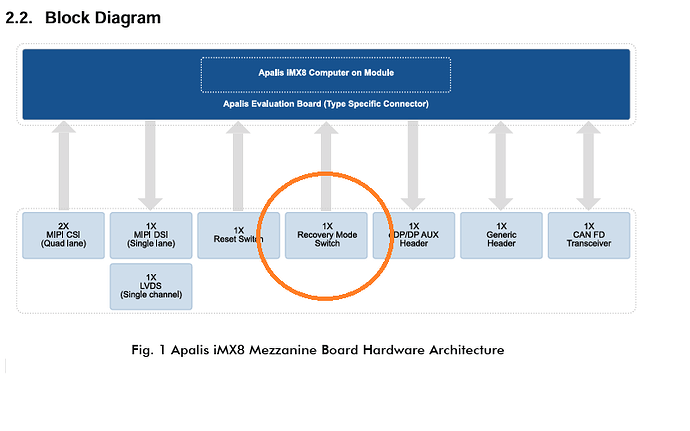Image resolution: width=690 pixels, height=431 pixels.
Task: Click the double arrow above Generic Header
Action: [x=501, y=166]
